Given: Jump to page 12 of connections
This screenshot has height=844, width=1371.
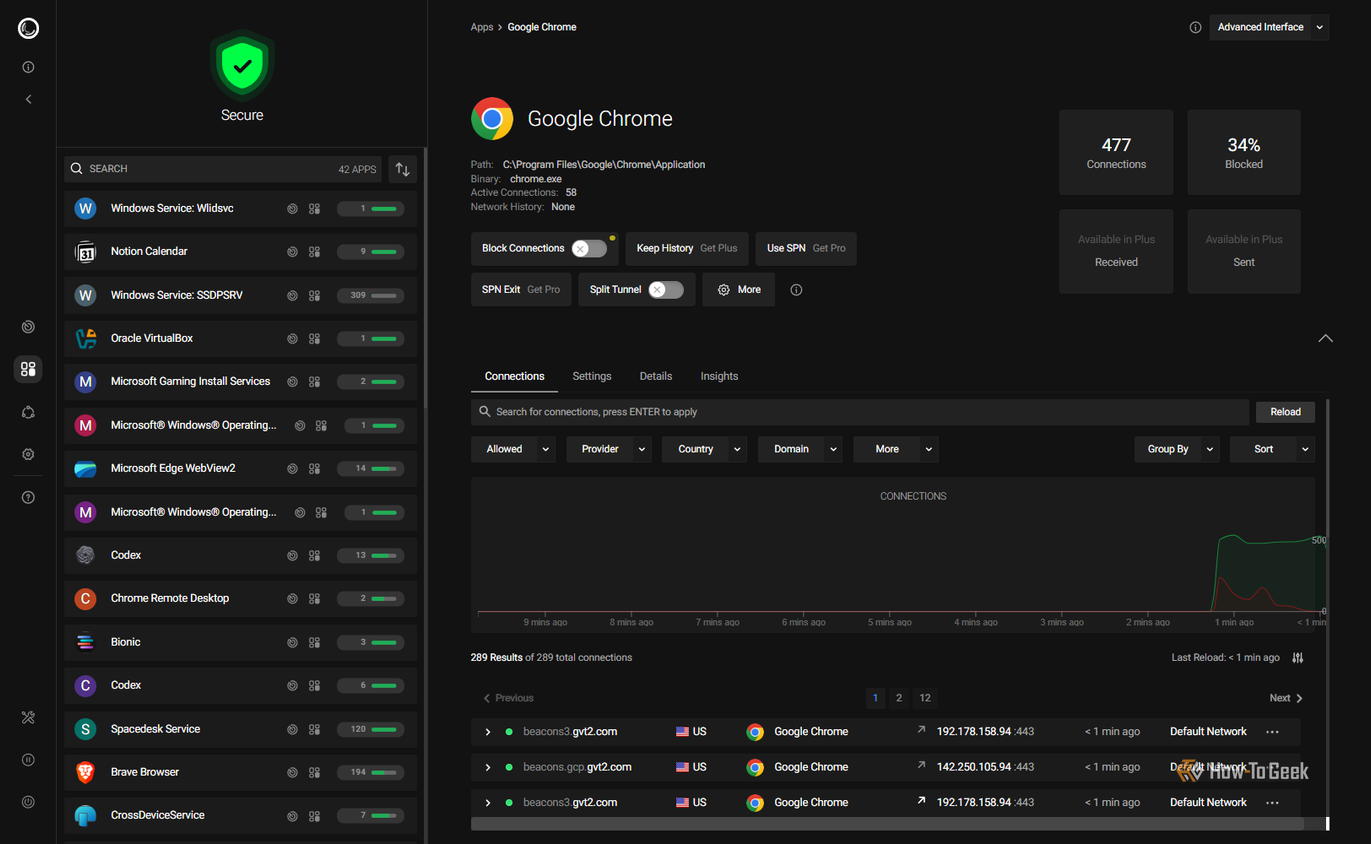Looking at the screenshot, I should [x=925, y=698].
